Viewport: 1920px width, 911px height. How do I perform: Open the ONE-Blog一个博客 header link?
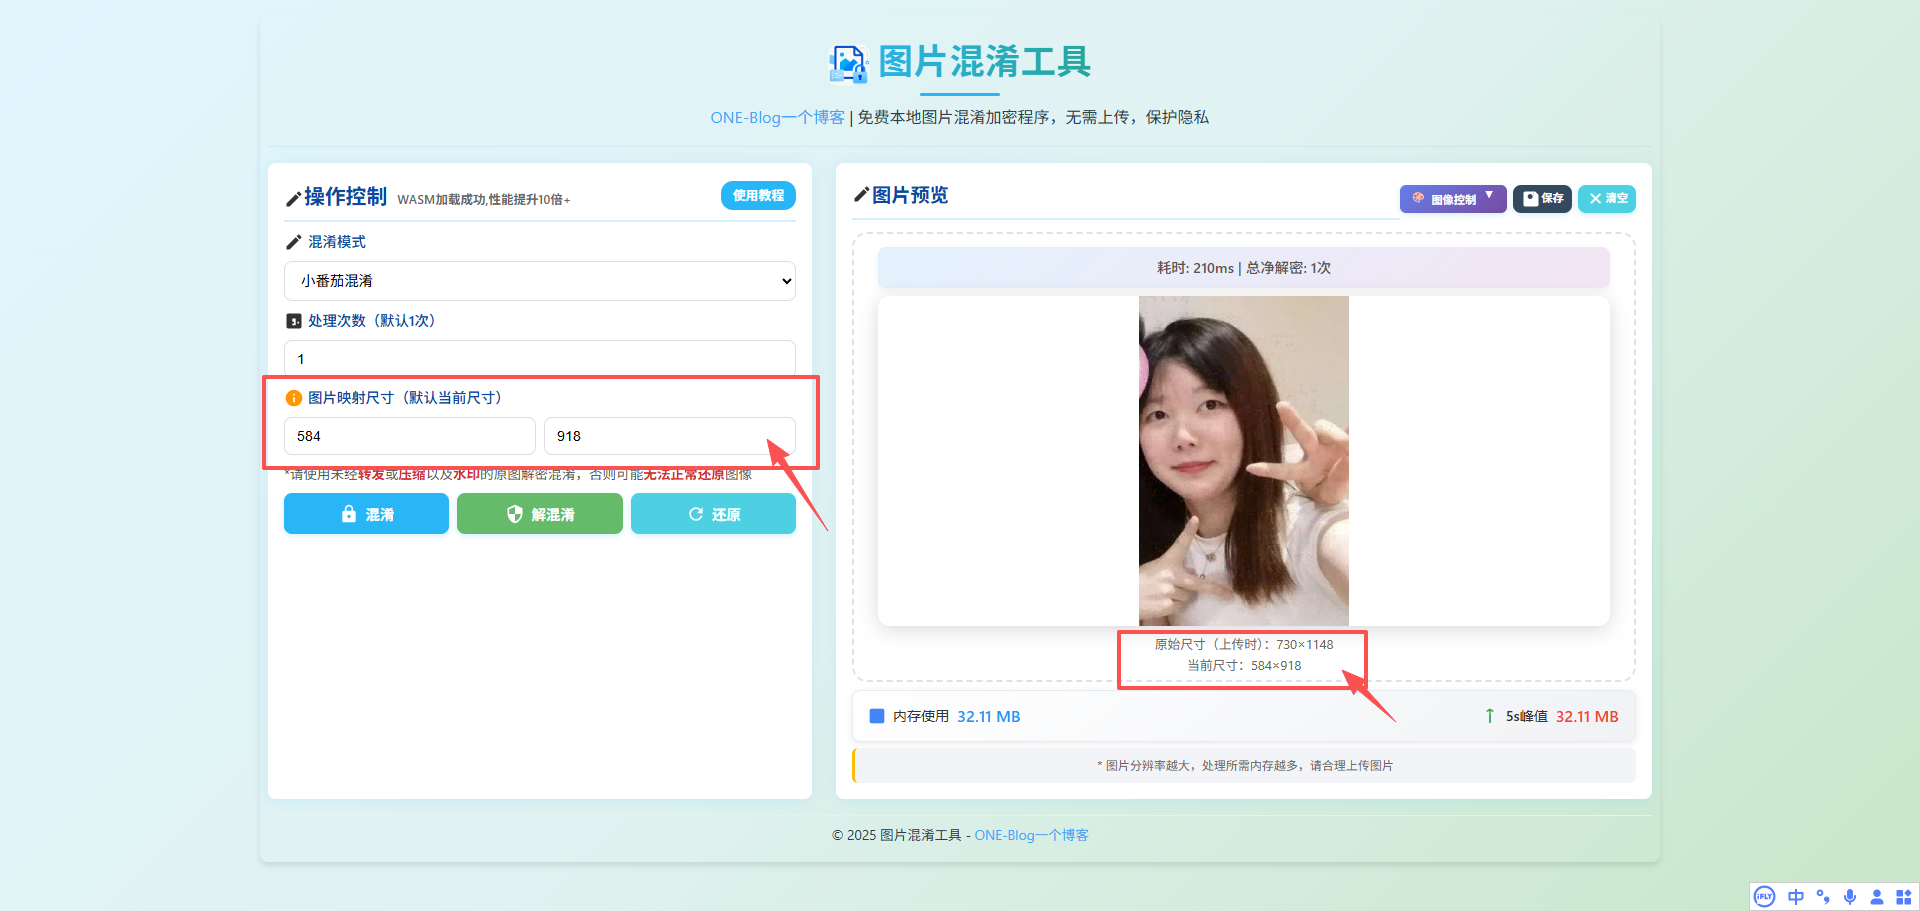click(777, 118)
